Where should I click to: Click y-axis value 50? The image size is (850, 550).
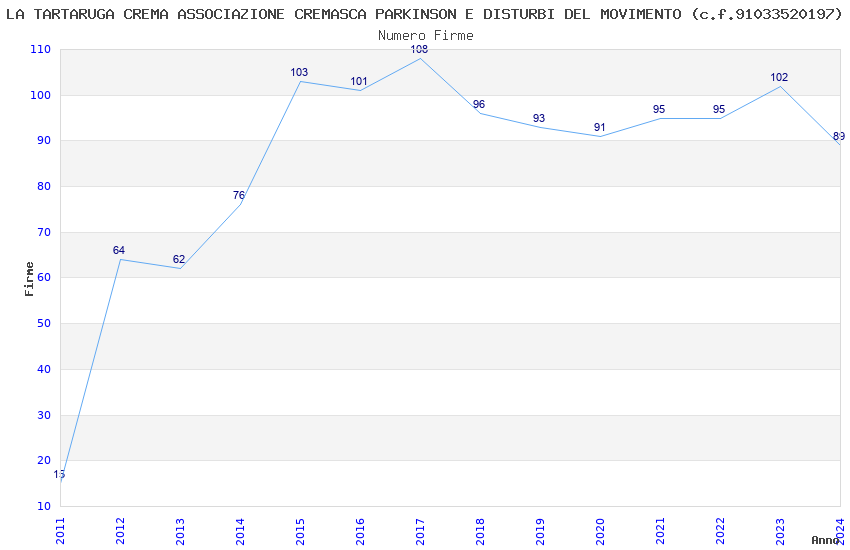[x=44, y=323]
